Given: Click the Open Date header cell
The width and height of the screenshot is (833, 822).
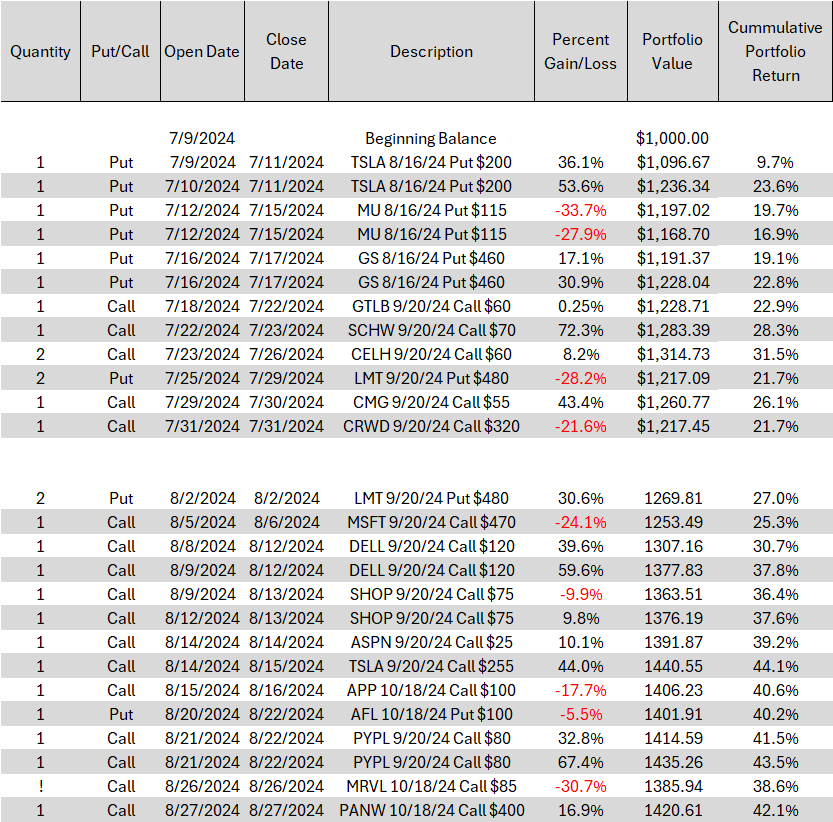Looking at the screenshot, I should [x=202, y=51].
